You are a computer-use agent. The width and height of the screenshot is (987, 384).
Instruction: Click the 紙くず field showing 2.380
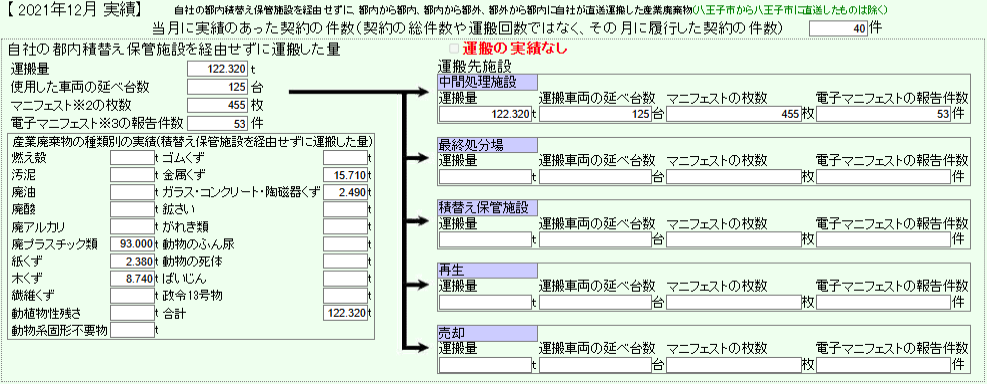tap(132, 261)
